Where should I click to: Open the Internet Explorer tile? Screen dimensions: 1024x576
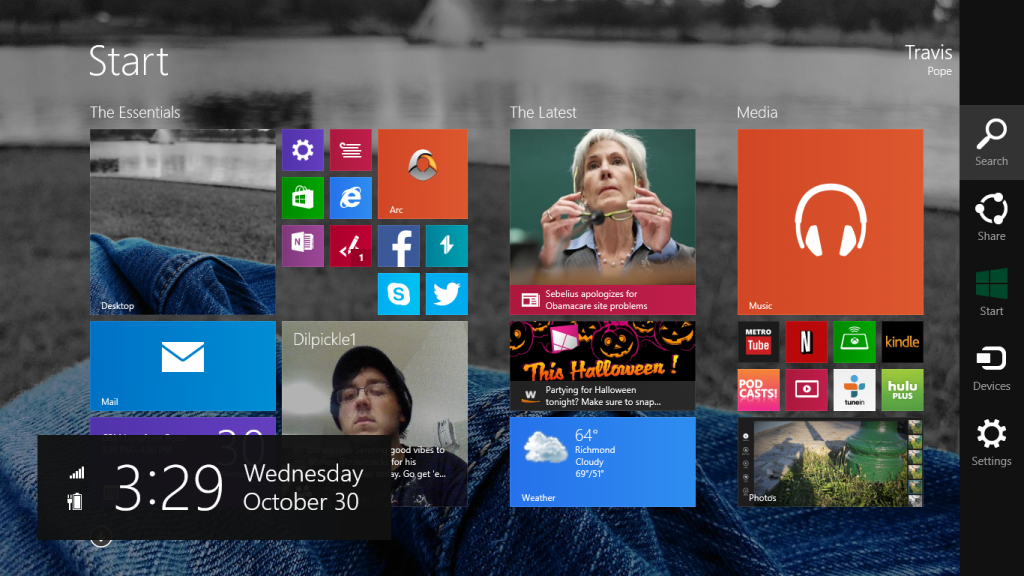point(350,197)
